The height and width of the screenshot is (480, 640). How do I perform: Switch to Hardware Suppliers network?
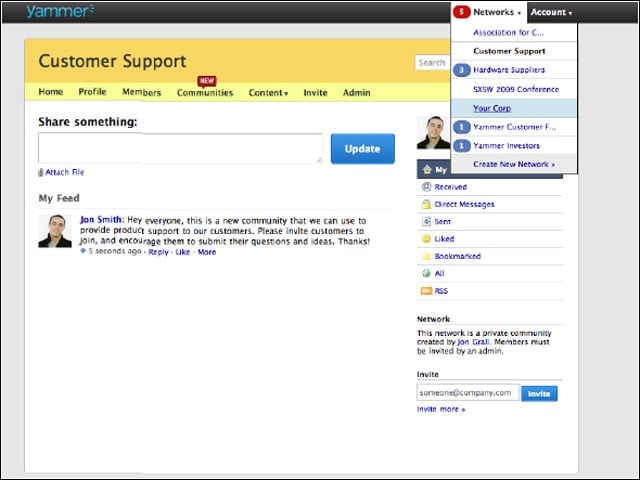pyautogui.click(x=509, y=70)
